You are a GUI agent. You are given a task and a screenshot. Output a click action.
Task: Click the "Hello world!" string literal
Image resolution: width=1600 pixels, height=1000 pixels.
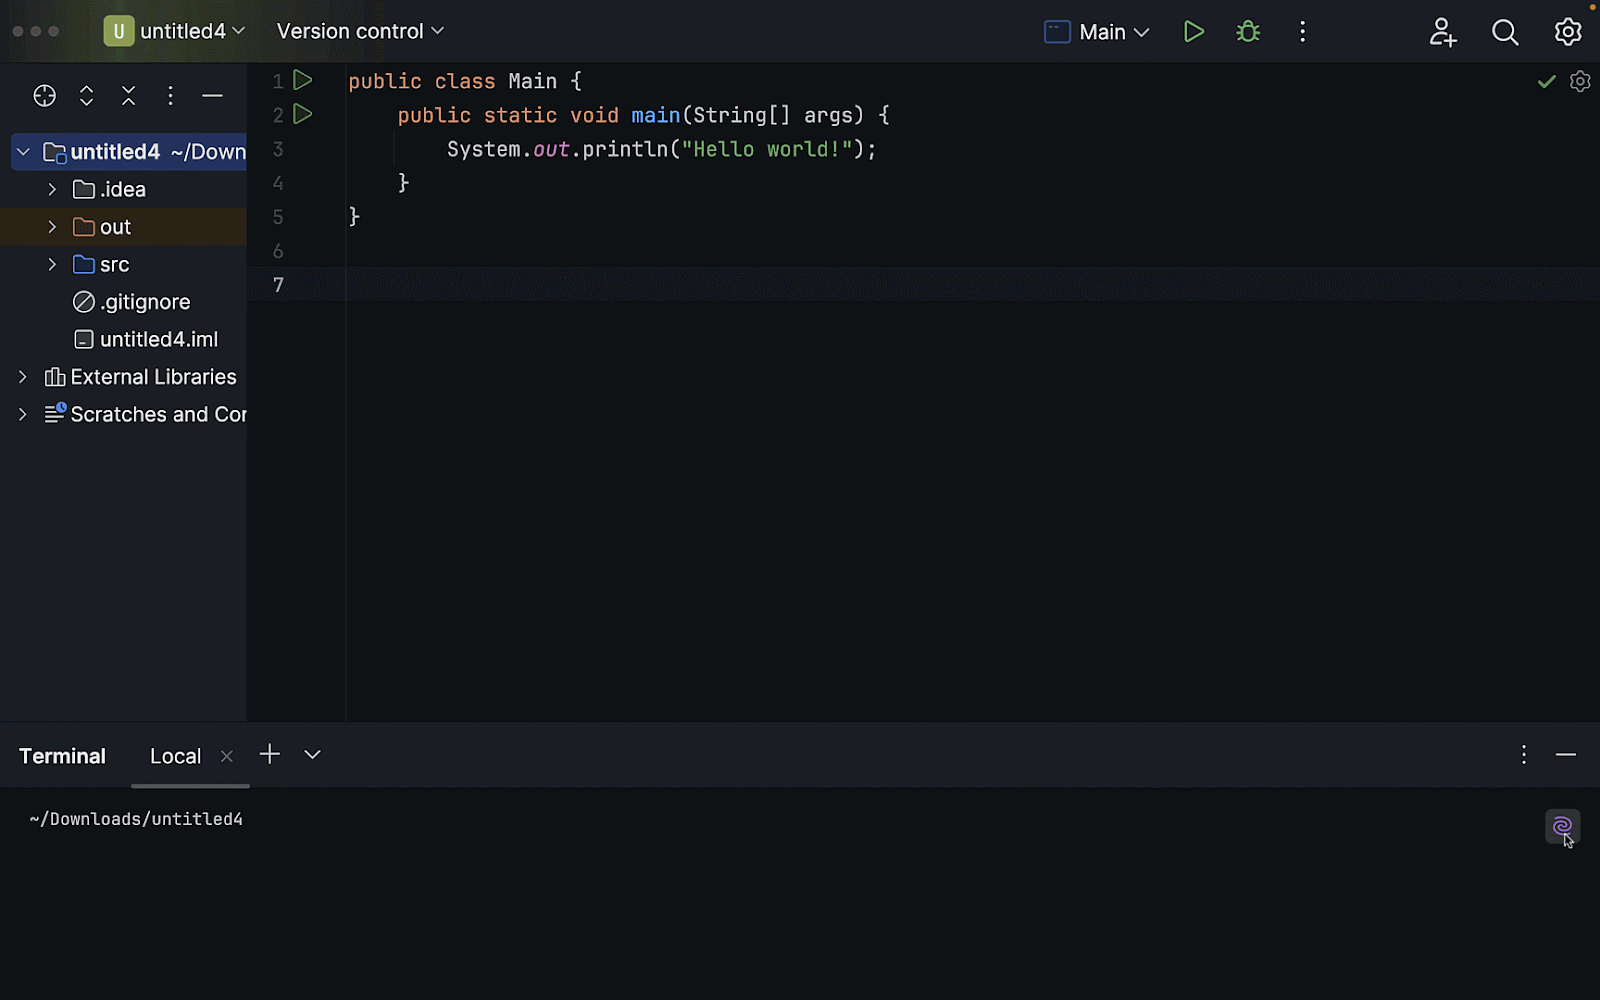767,149
